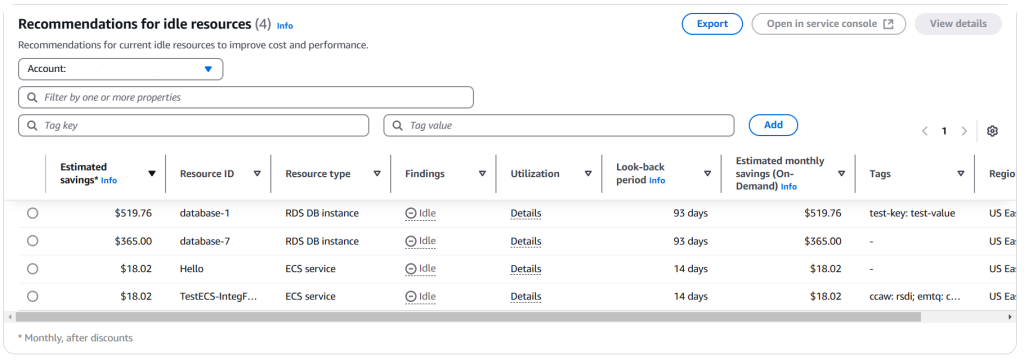Sort by Resource ID column
The height and width of the screenshot is (361, 1024).
pos(257,174)
